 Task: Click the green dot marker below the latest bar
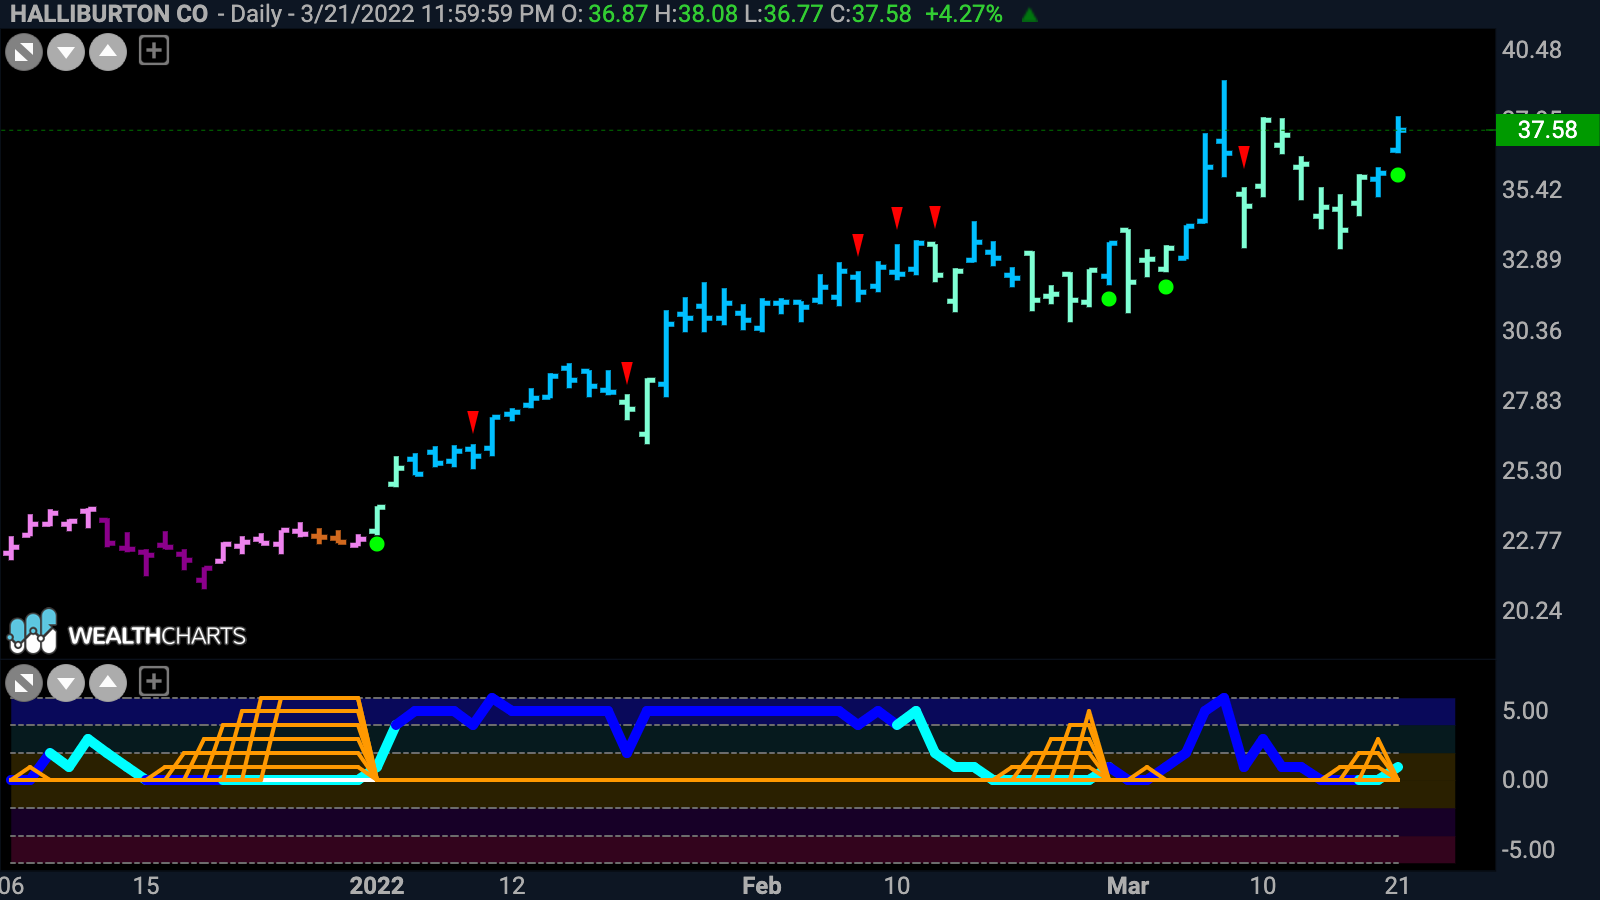click(x=1398, y=175)
